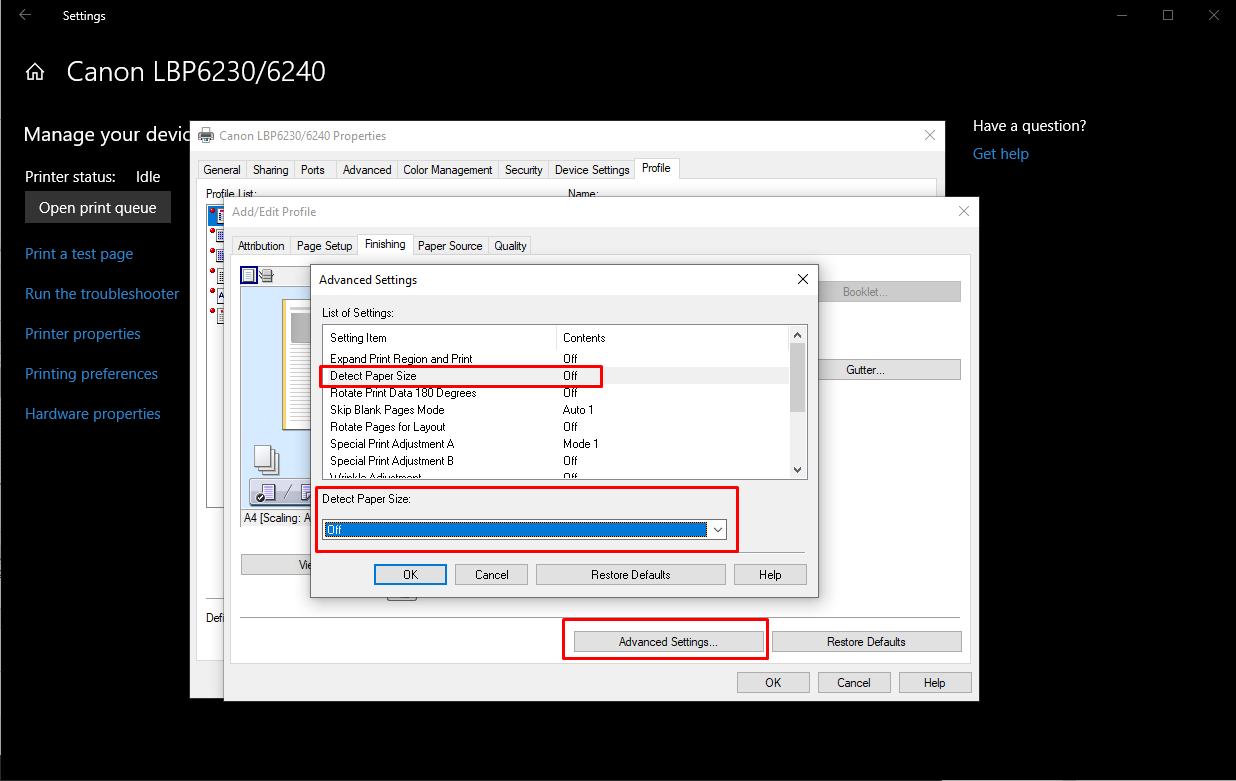Select Skip Blank Pages Mode row
Screen dimensions: 1236x781
coord(556,410)
